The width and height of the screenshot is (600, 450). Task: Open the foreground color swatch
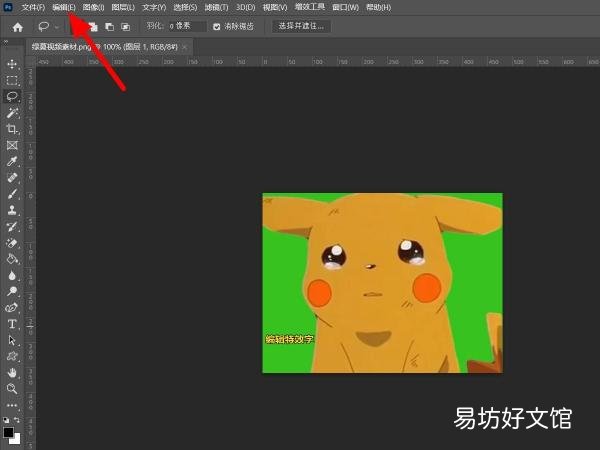[8, 432]
